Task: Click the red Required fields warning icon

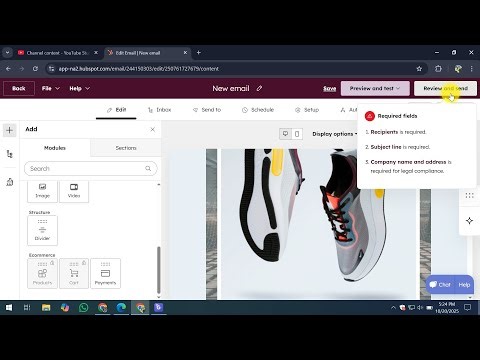Action: [370, 116]
